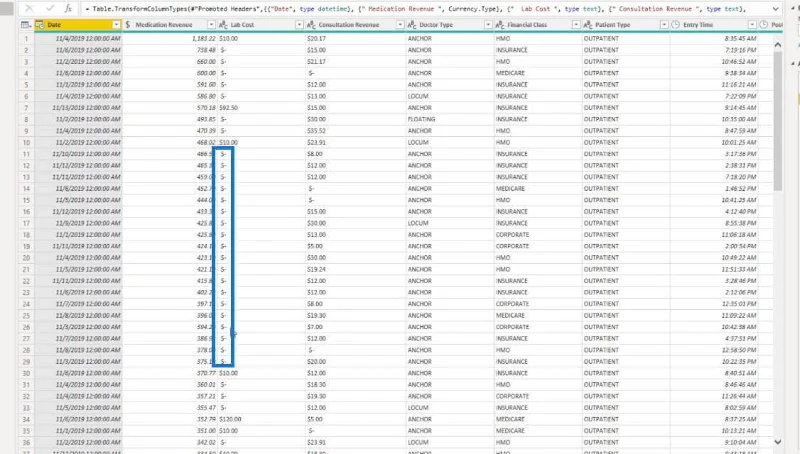The image size is (800, 454).
Task: Open the Financial Class filter dropdown
Action: 576,24
